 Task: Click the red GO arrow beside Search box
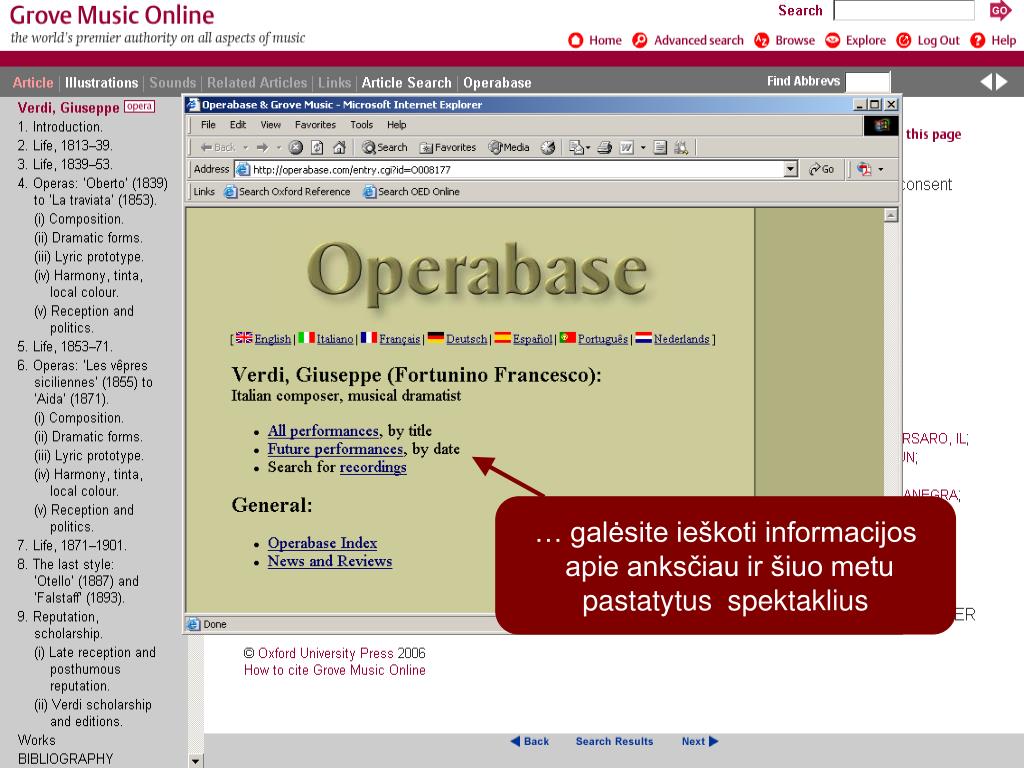1000,10
